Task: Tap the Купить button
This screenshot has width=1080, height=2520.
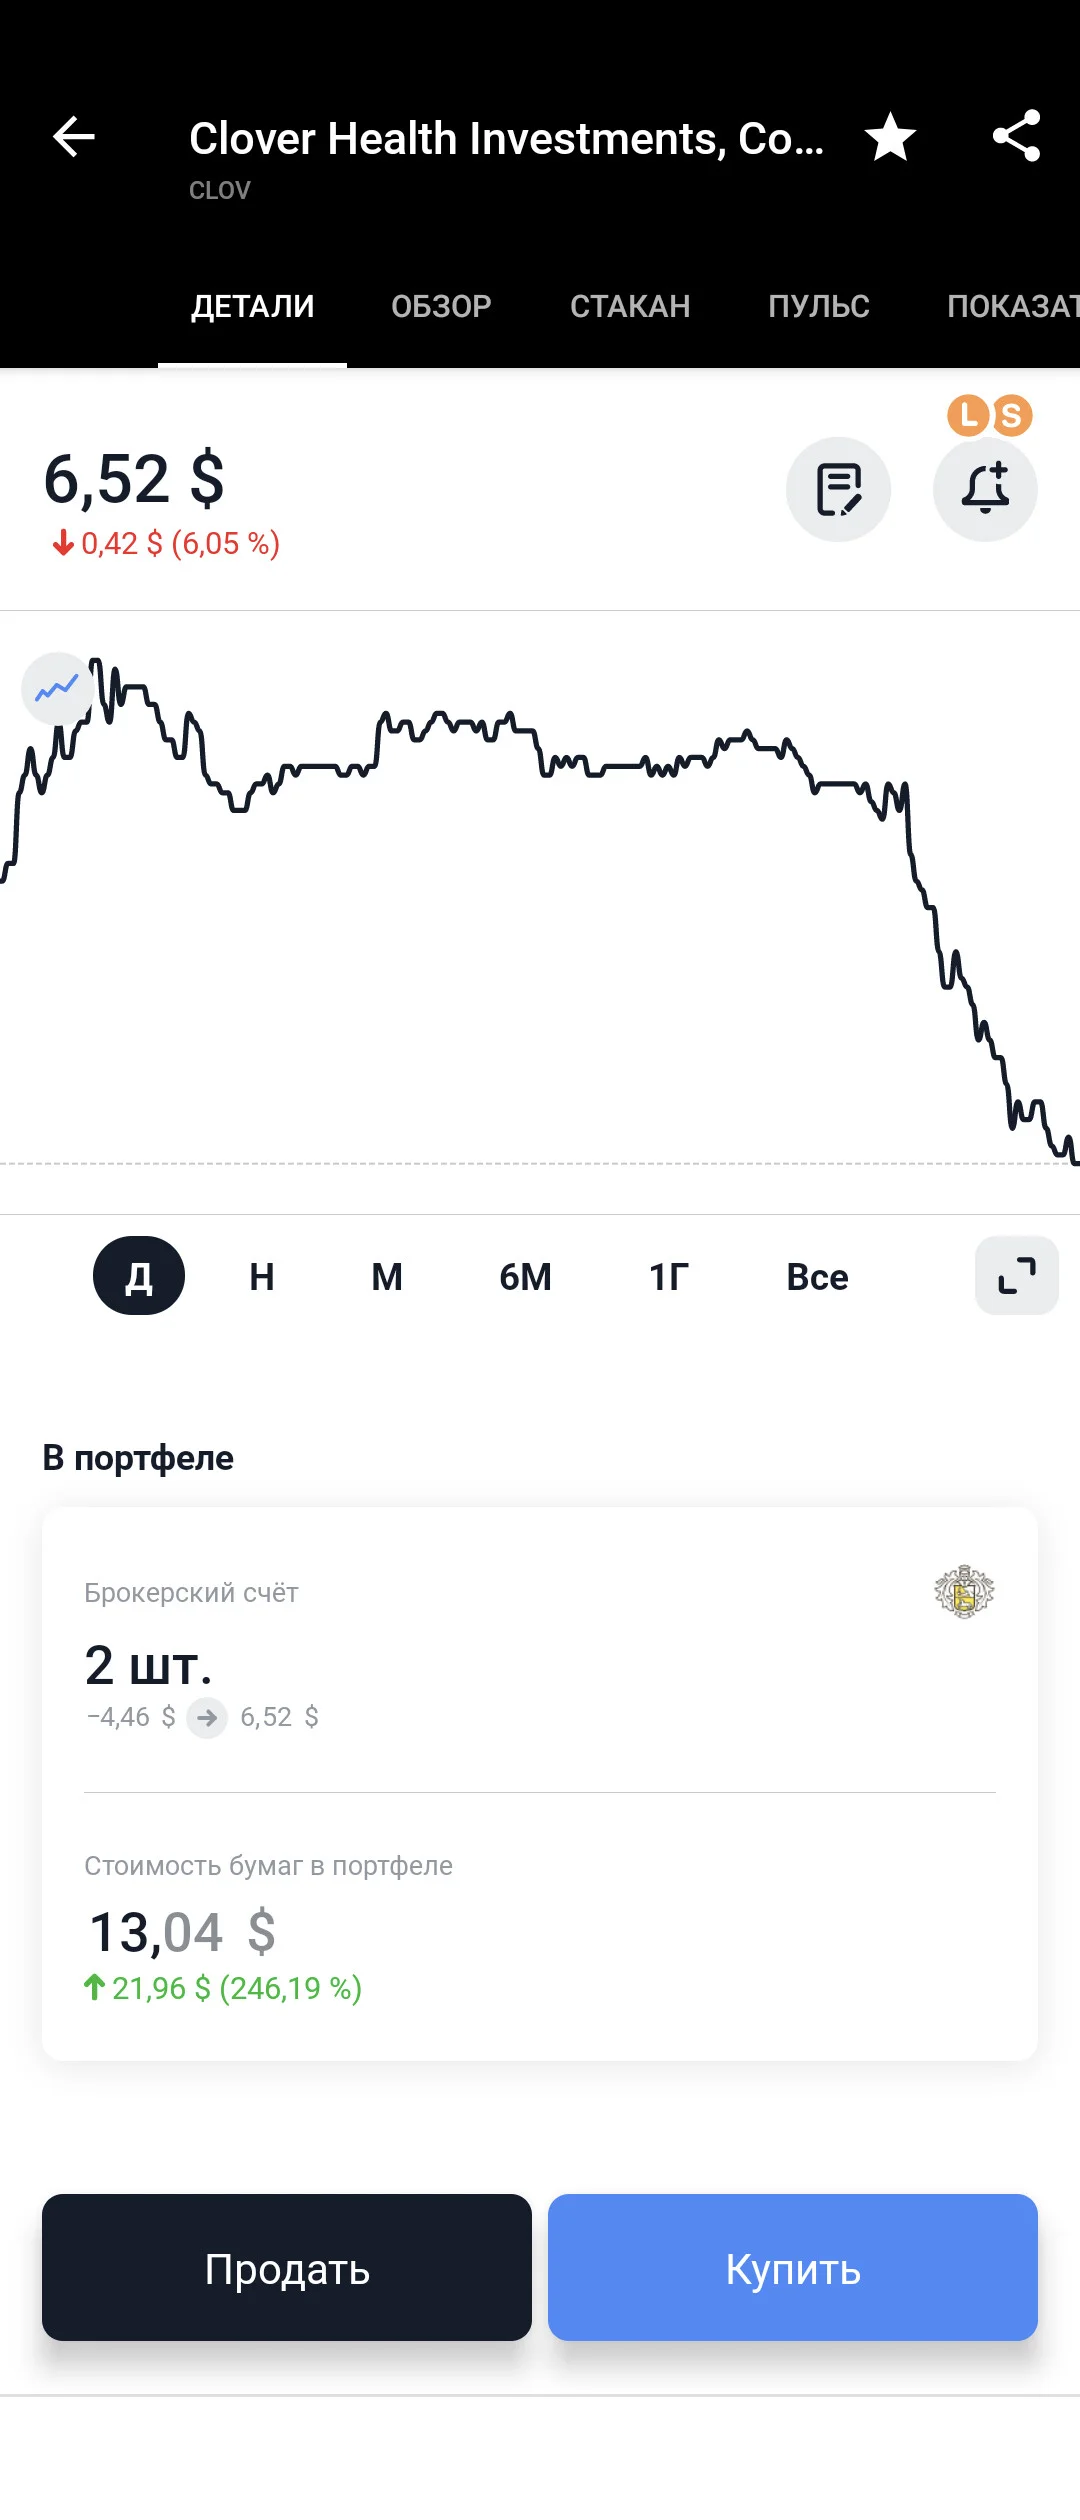Action: click(x=793, y=2267)
